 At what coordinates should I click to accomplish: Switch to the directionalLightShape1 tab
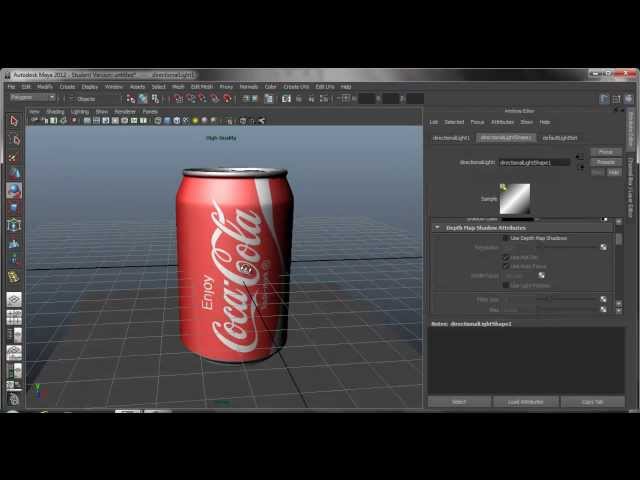506,138
